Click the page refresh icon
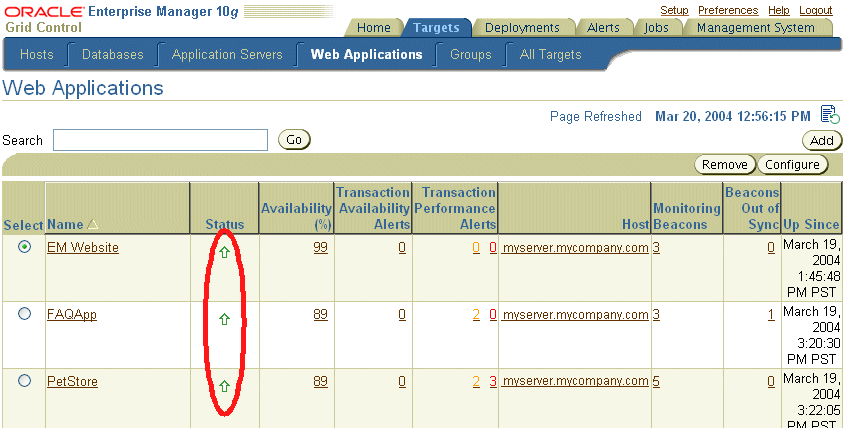This screenshot has height=428, width=852. click(x=830, y=115)
